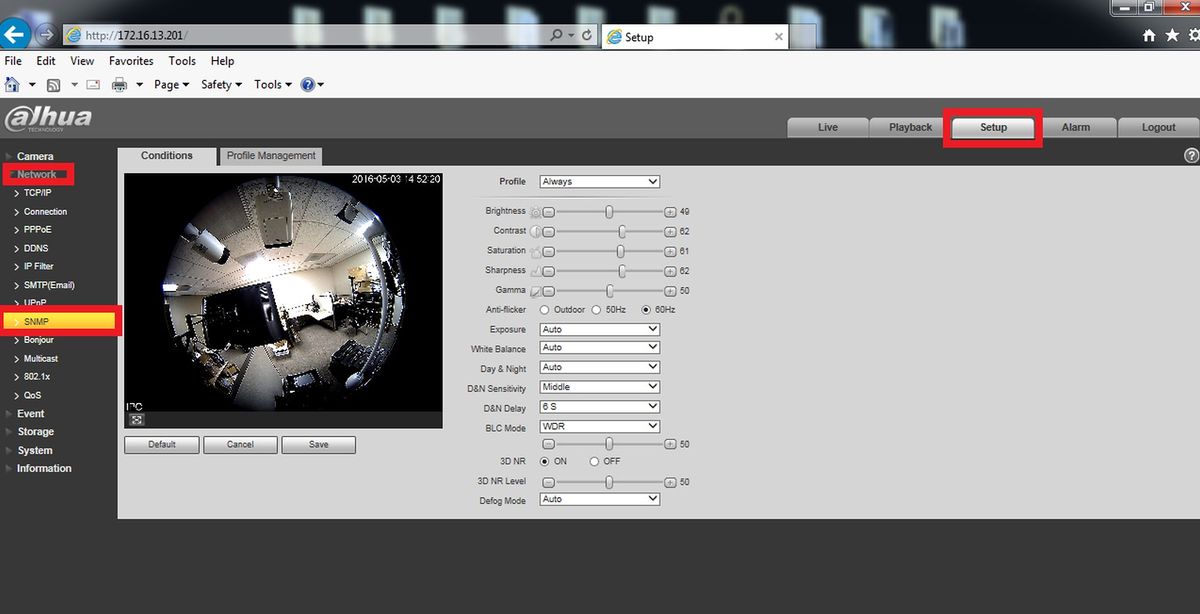Click the browser back arrow button
Screen dimensions: 1200x614
14,35
